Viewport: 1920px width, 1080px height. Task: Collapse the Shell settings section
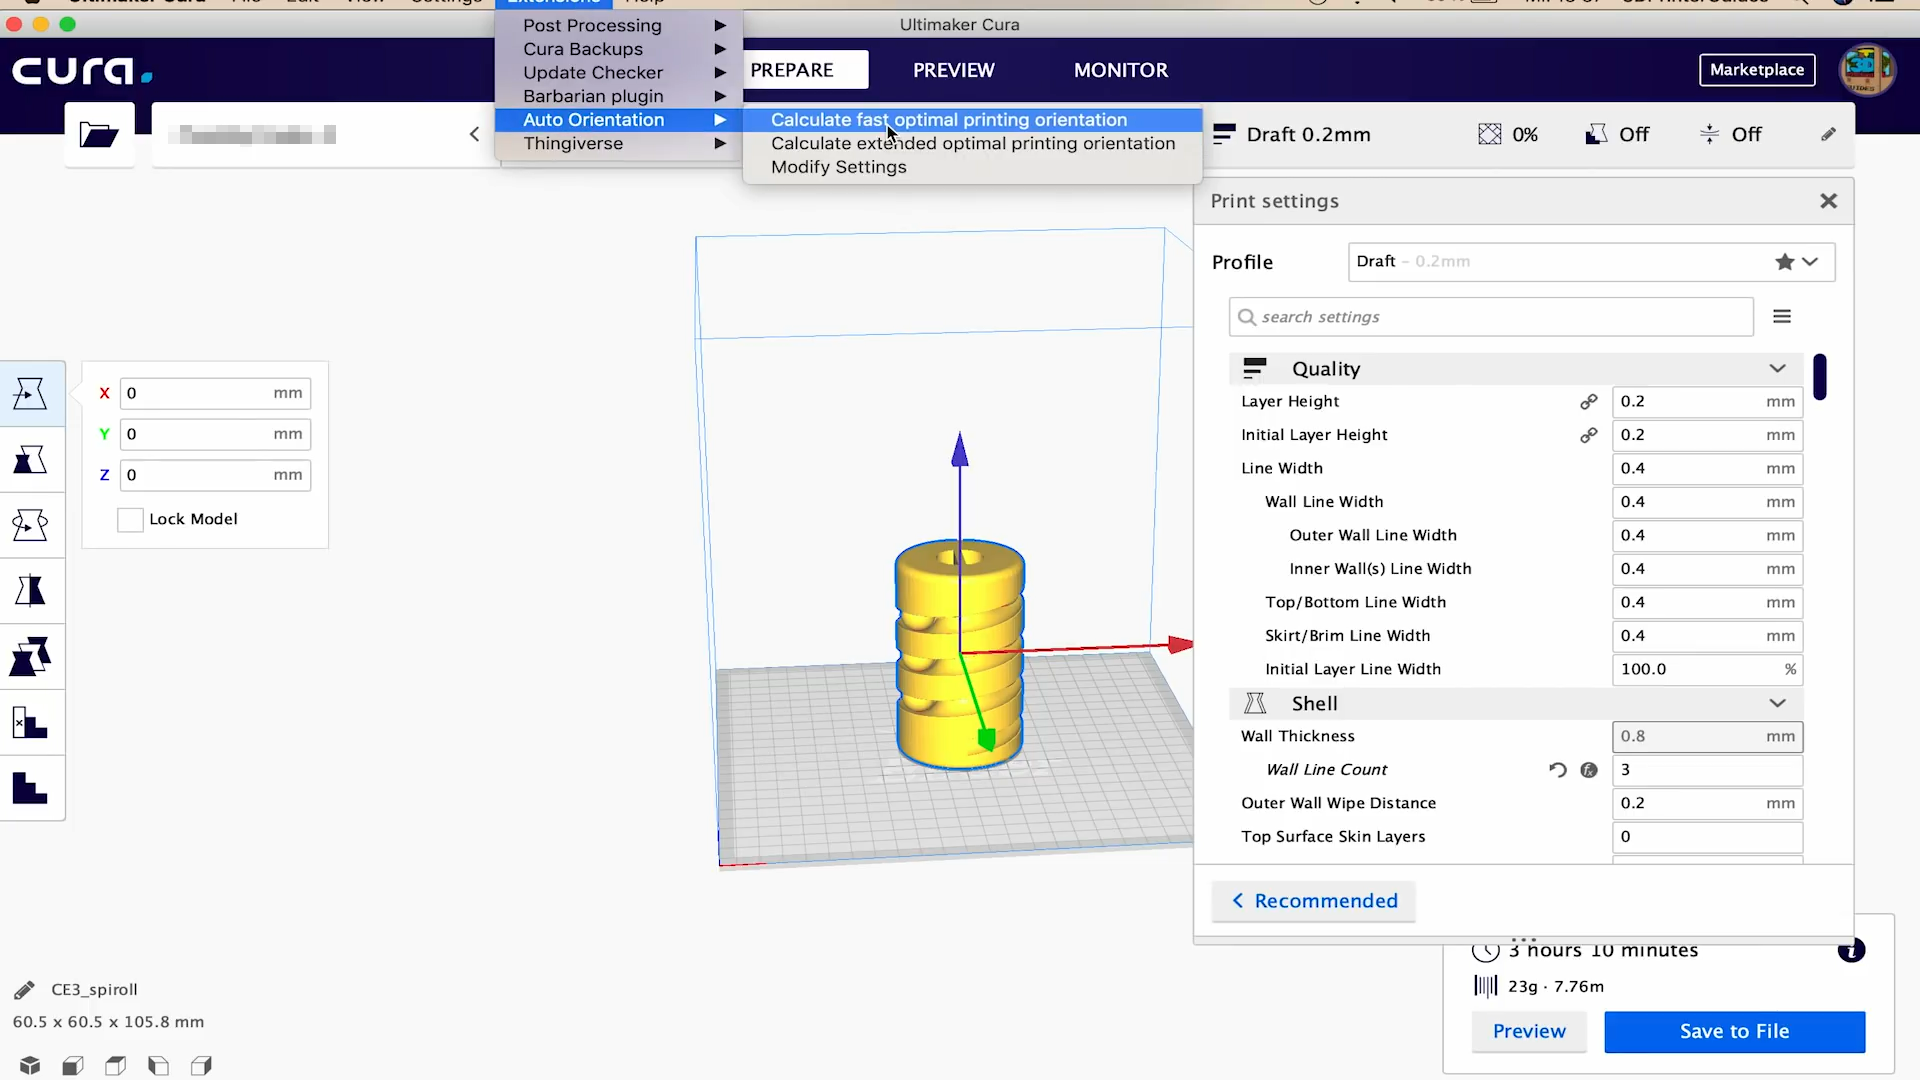(x=1777, y=704)
